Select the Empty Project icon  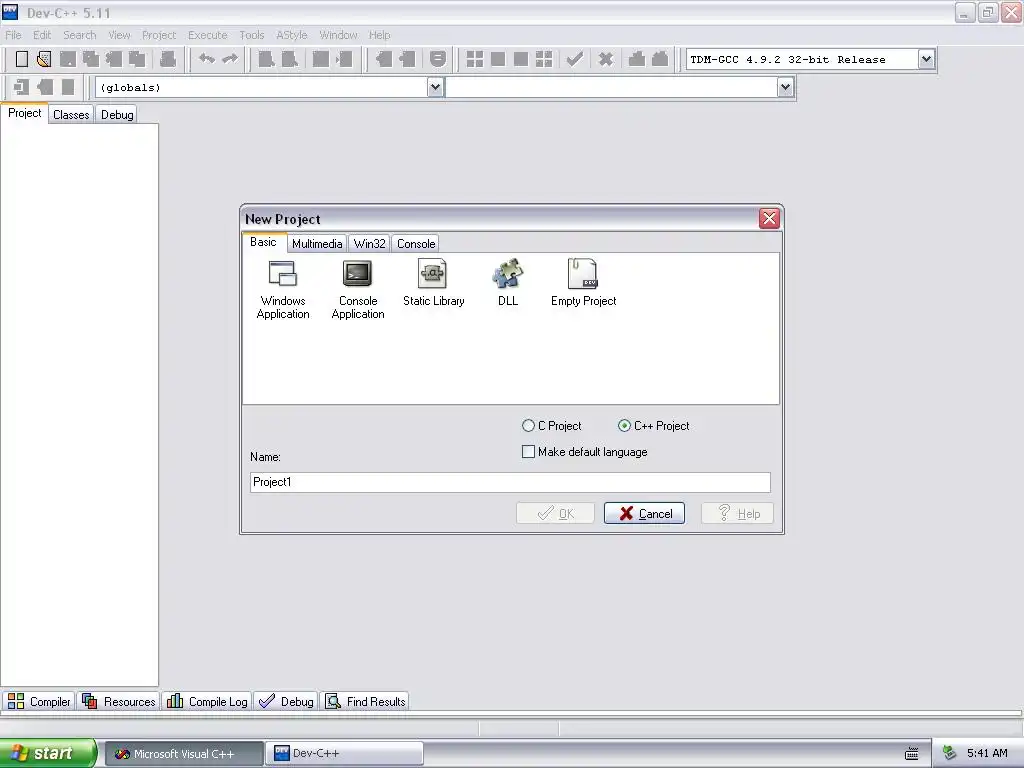tap(583, 283)
